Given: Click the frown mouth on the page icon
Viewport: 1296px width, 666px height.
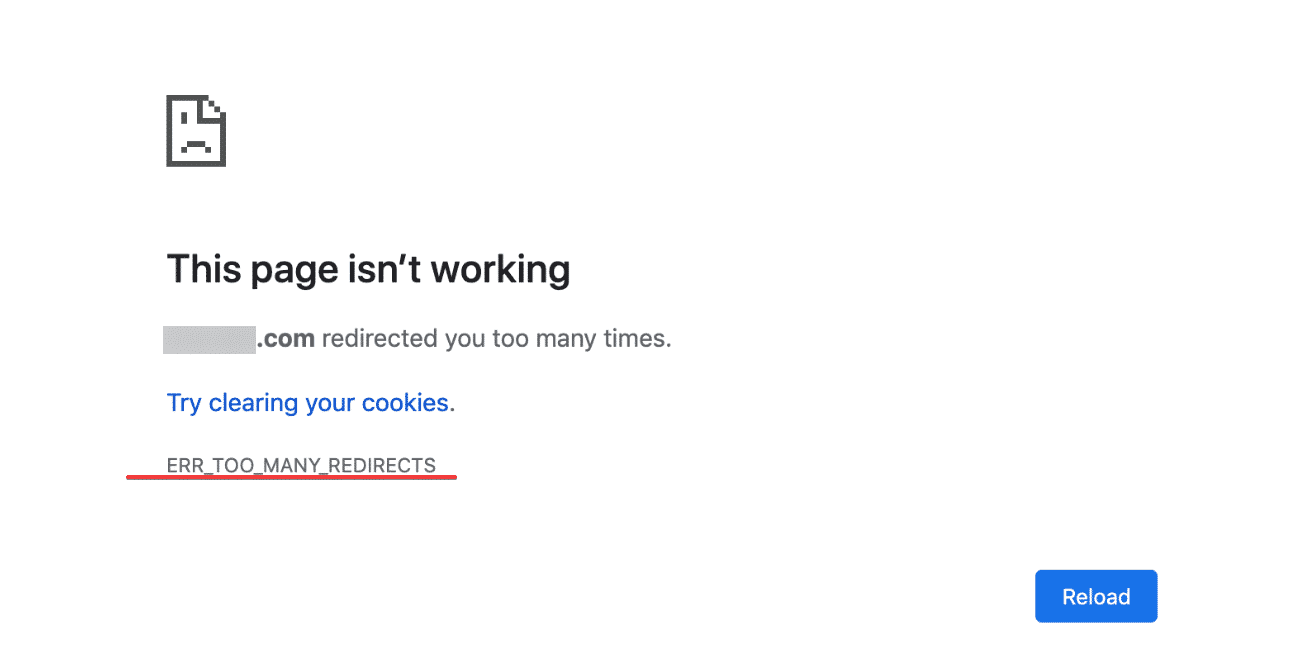Looking at the screenshot, I should [x=195, y=145].
